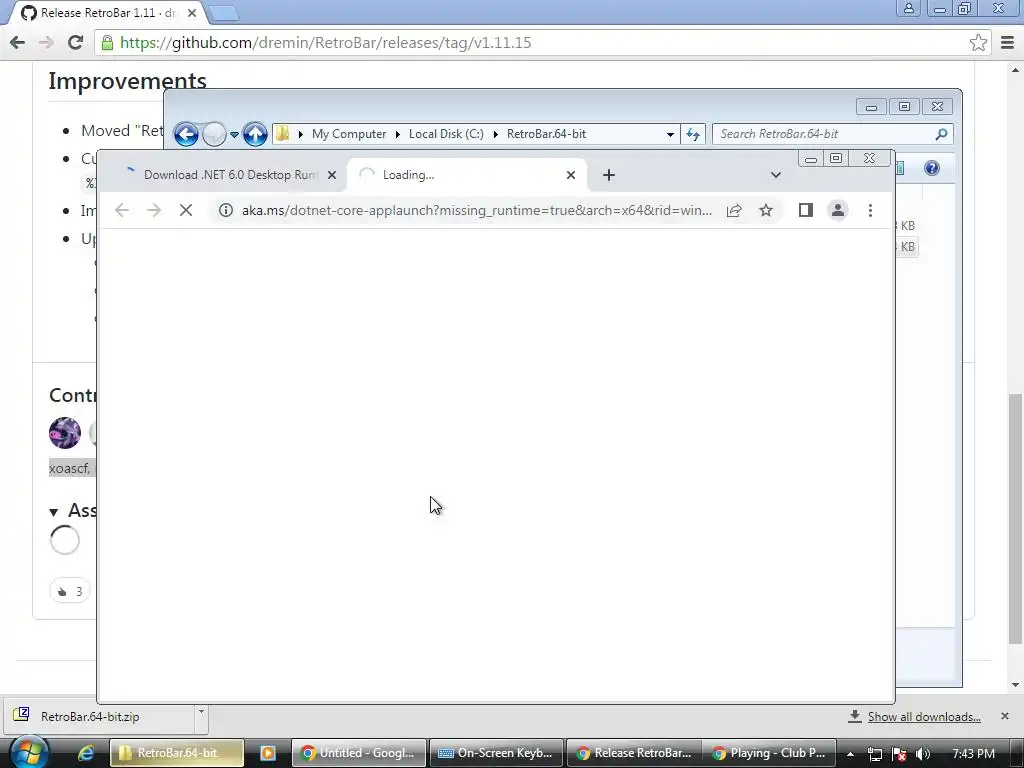Screen dimensions: 1024x768
Task: Bookmark the GitHub page with star icon
Action: (x=978, y=42)
